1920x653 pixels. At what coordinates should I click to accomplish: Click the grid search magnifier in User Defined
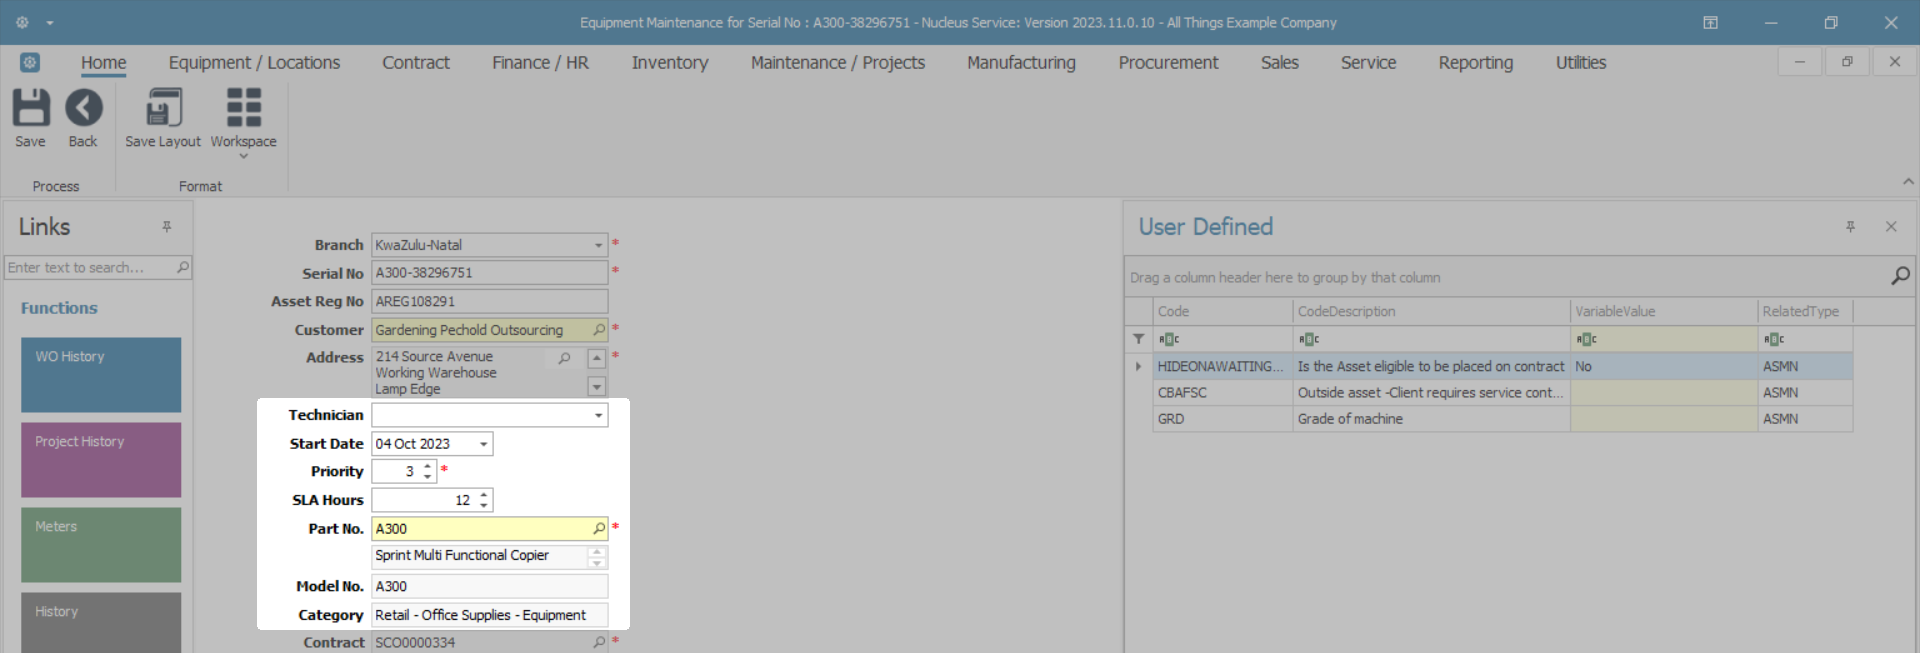click(1900, 275)
